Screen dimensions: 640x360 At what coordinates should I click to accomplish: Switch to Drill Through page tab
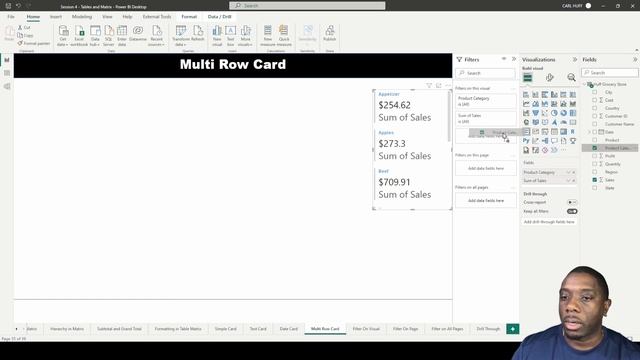pyautogui.click(x=488, y=329)
